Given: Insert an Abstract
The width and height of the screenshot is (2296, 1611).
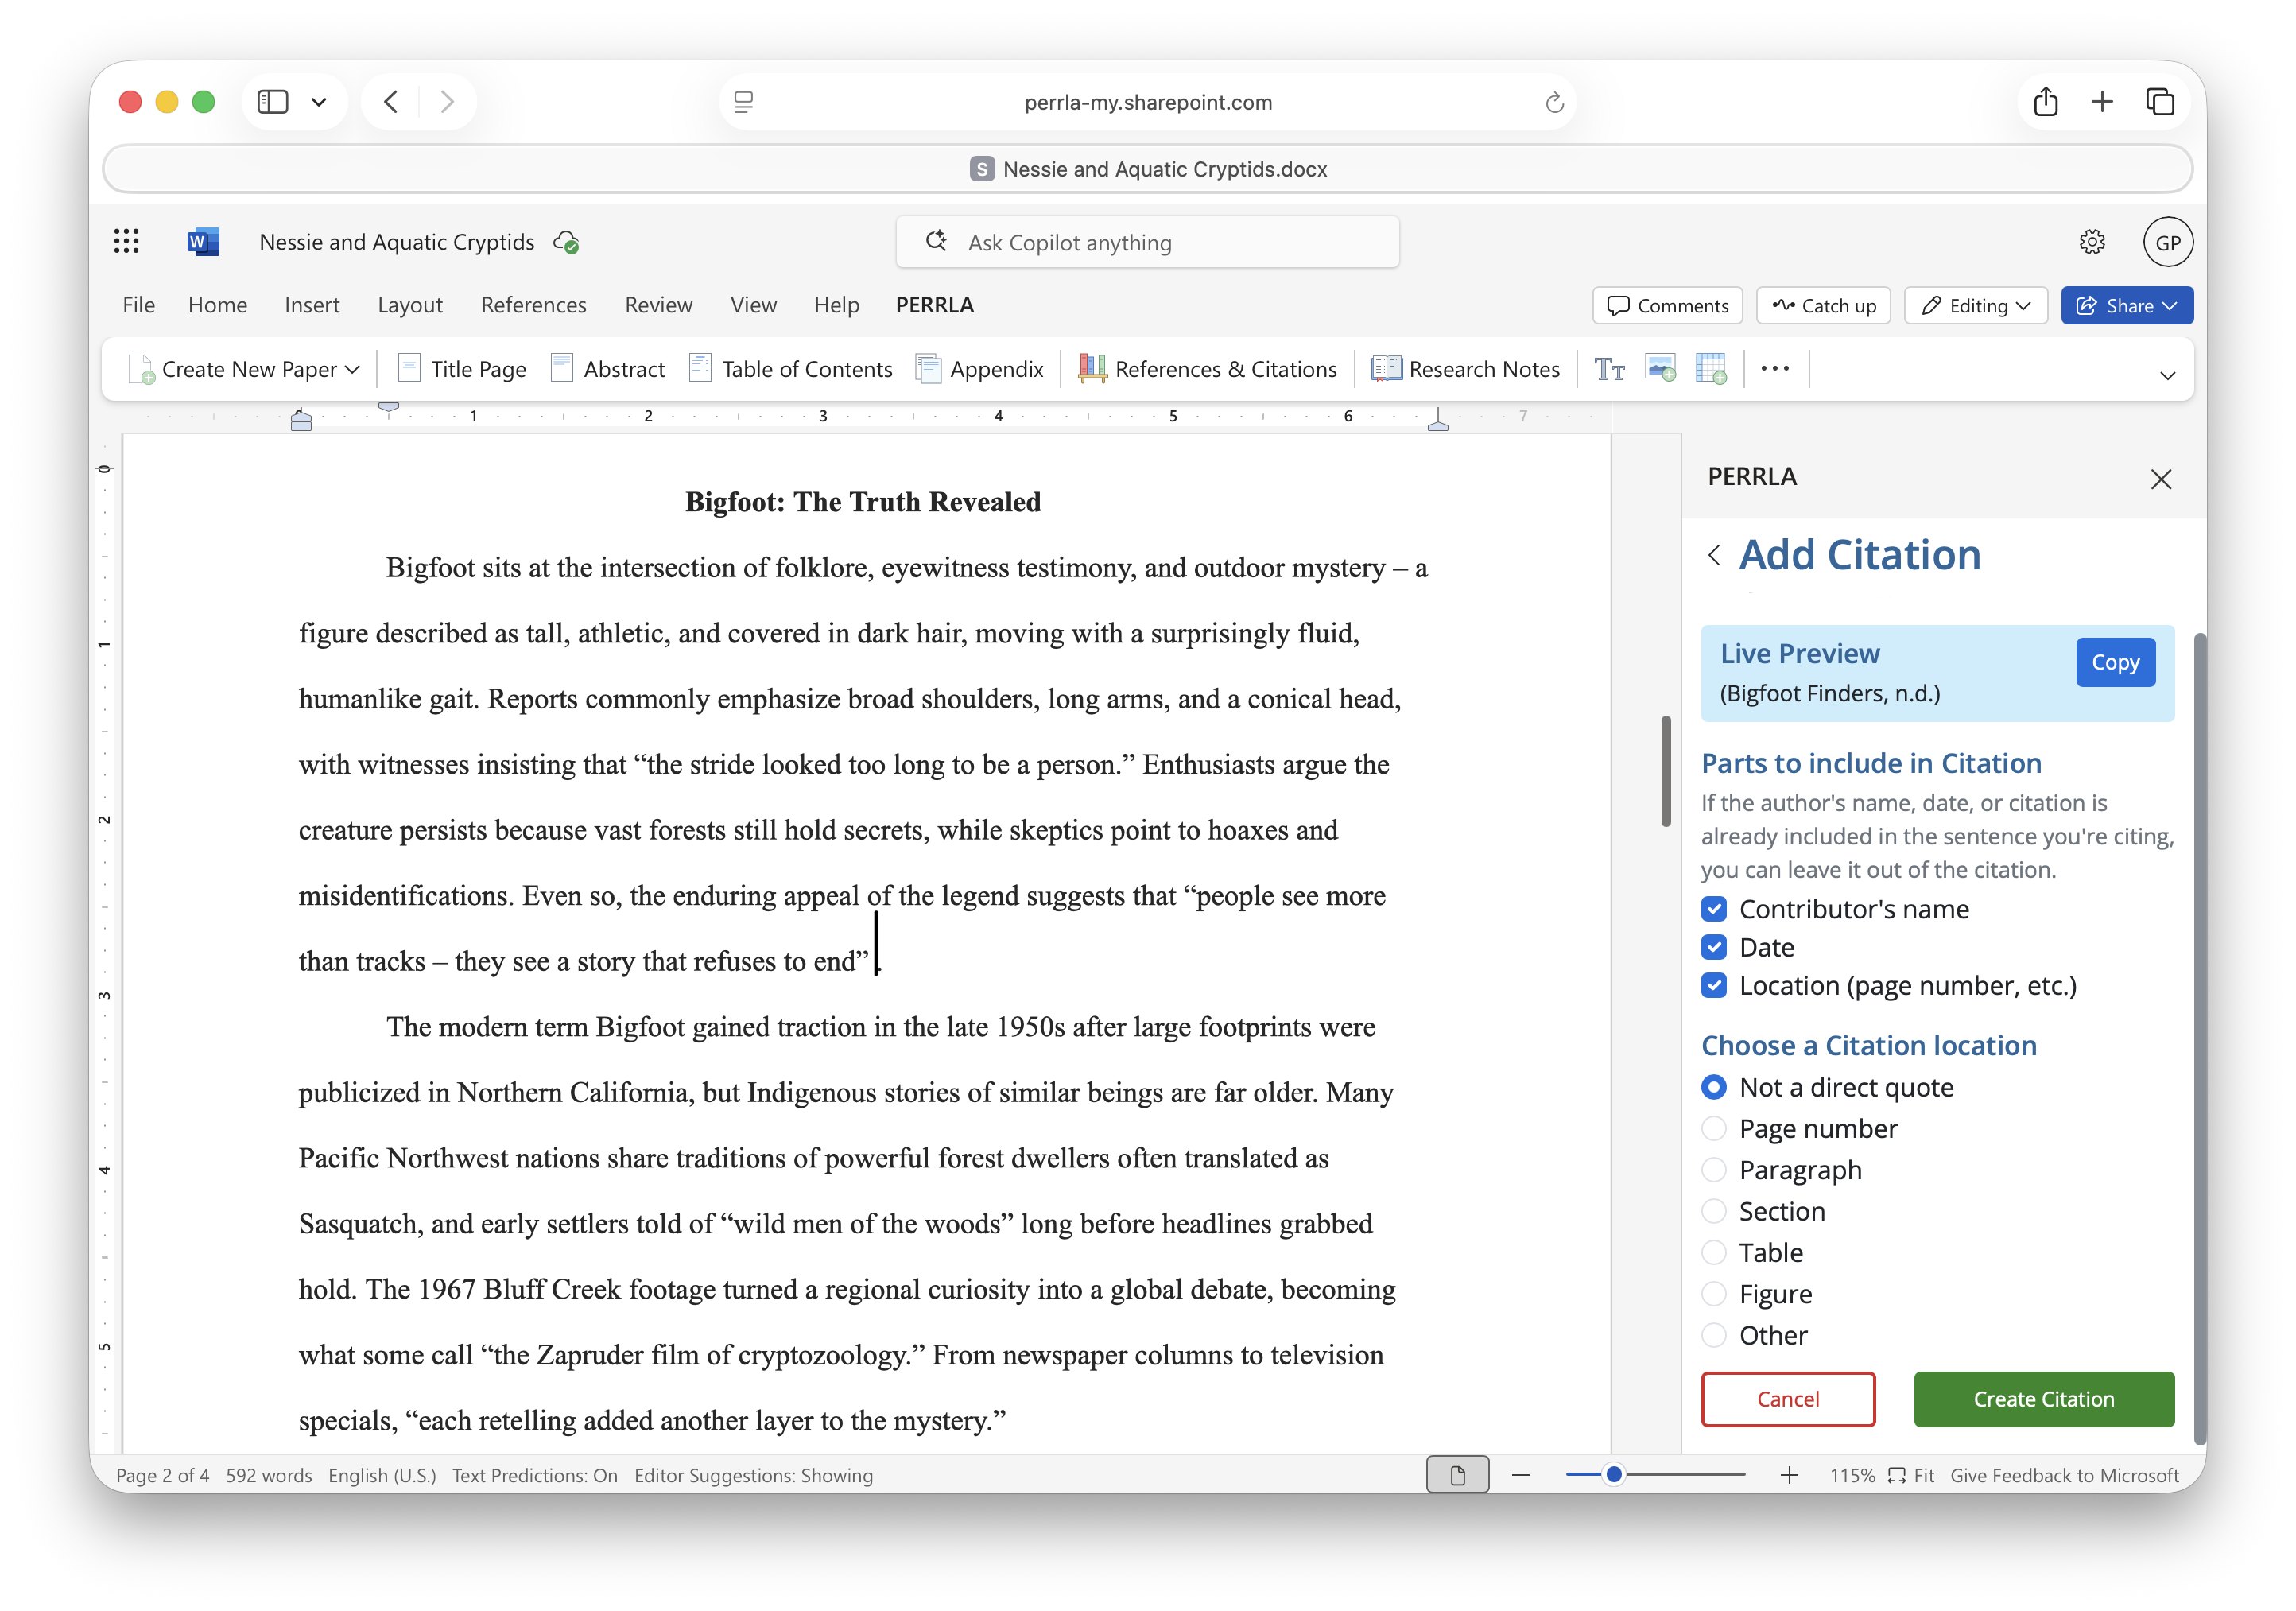Looking at the screenshot, I should point(608,368).
